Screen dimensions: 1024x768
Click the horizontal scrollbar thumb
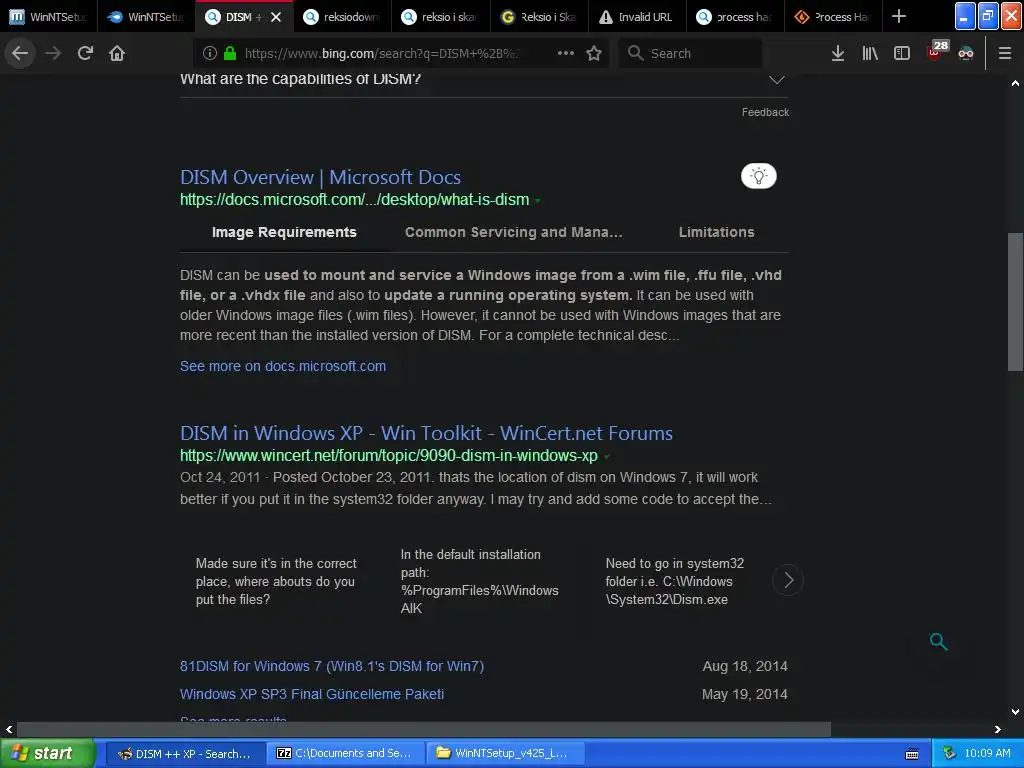[424, 729]
